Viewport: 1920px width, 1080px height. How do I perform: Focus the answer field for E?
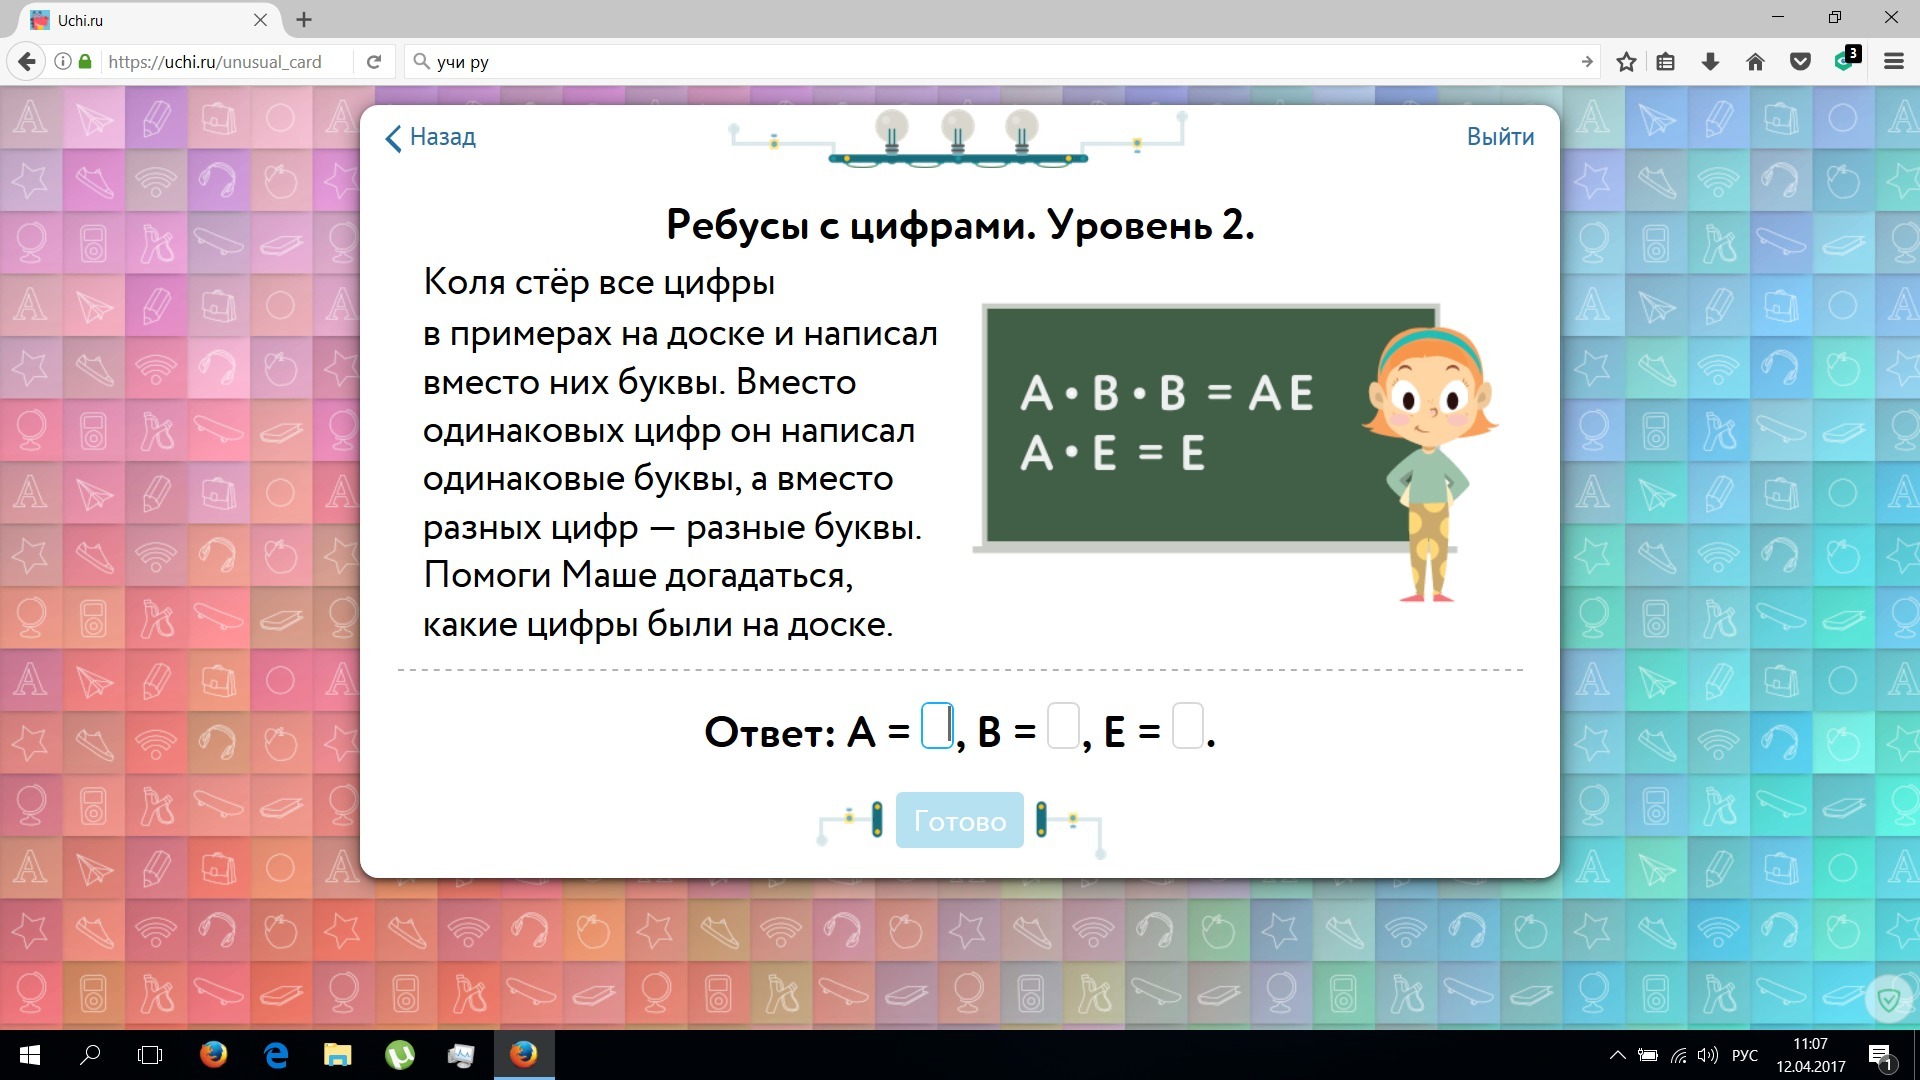click(1187, 726)
